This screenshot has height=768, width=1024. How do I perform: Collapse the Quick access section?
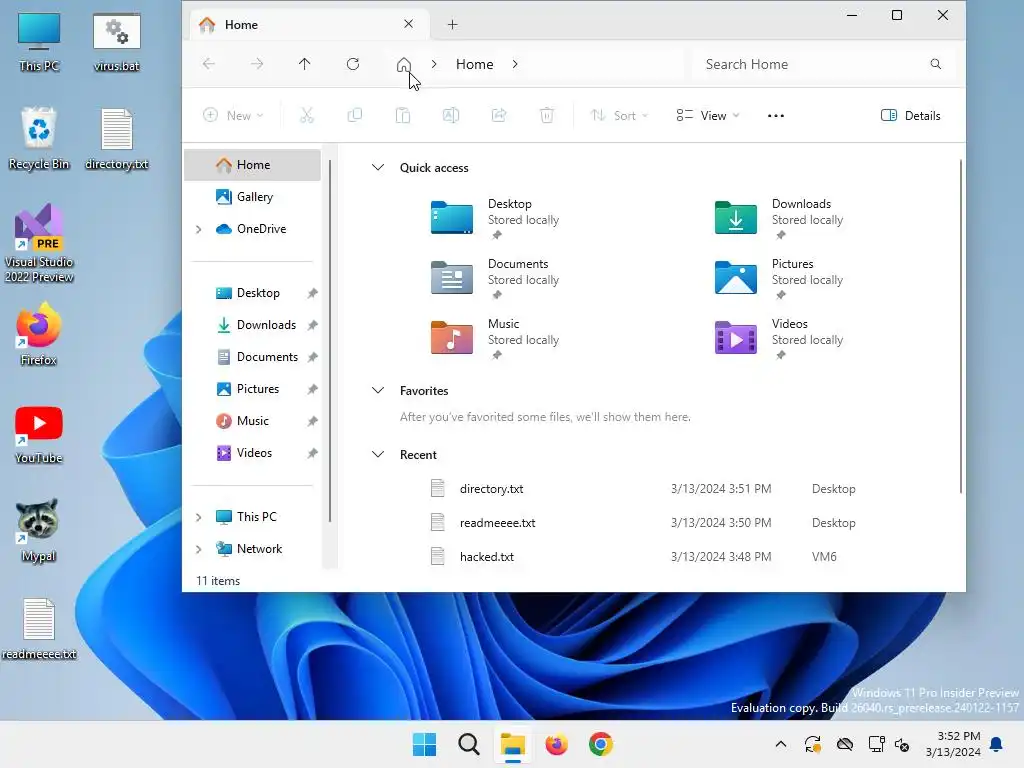(377, 167)
